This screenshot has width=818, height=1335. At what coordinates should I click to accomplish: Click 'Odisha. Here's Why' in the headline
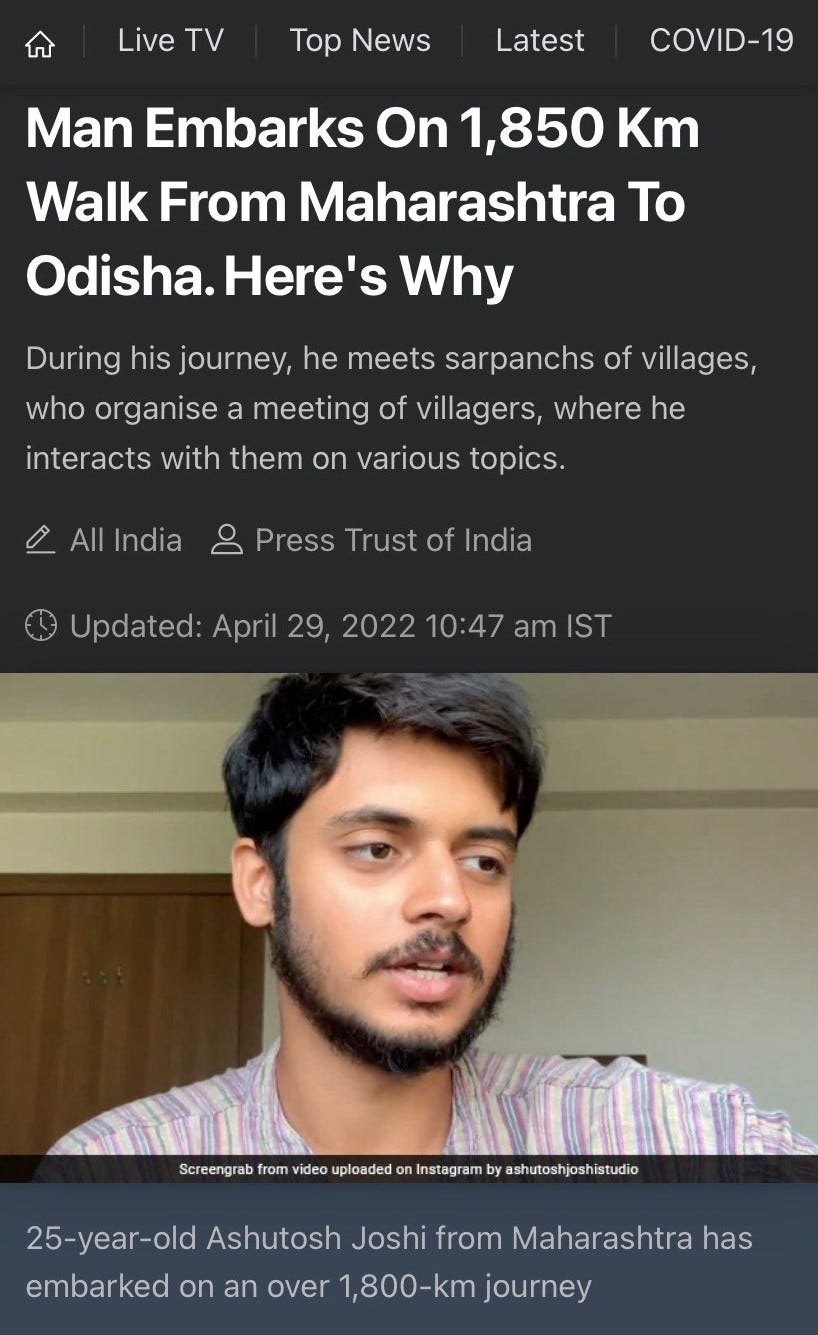coord(269,277)
